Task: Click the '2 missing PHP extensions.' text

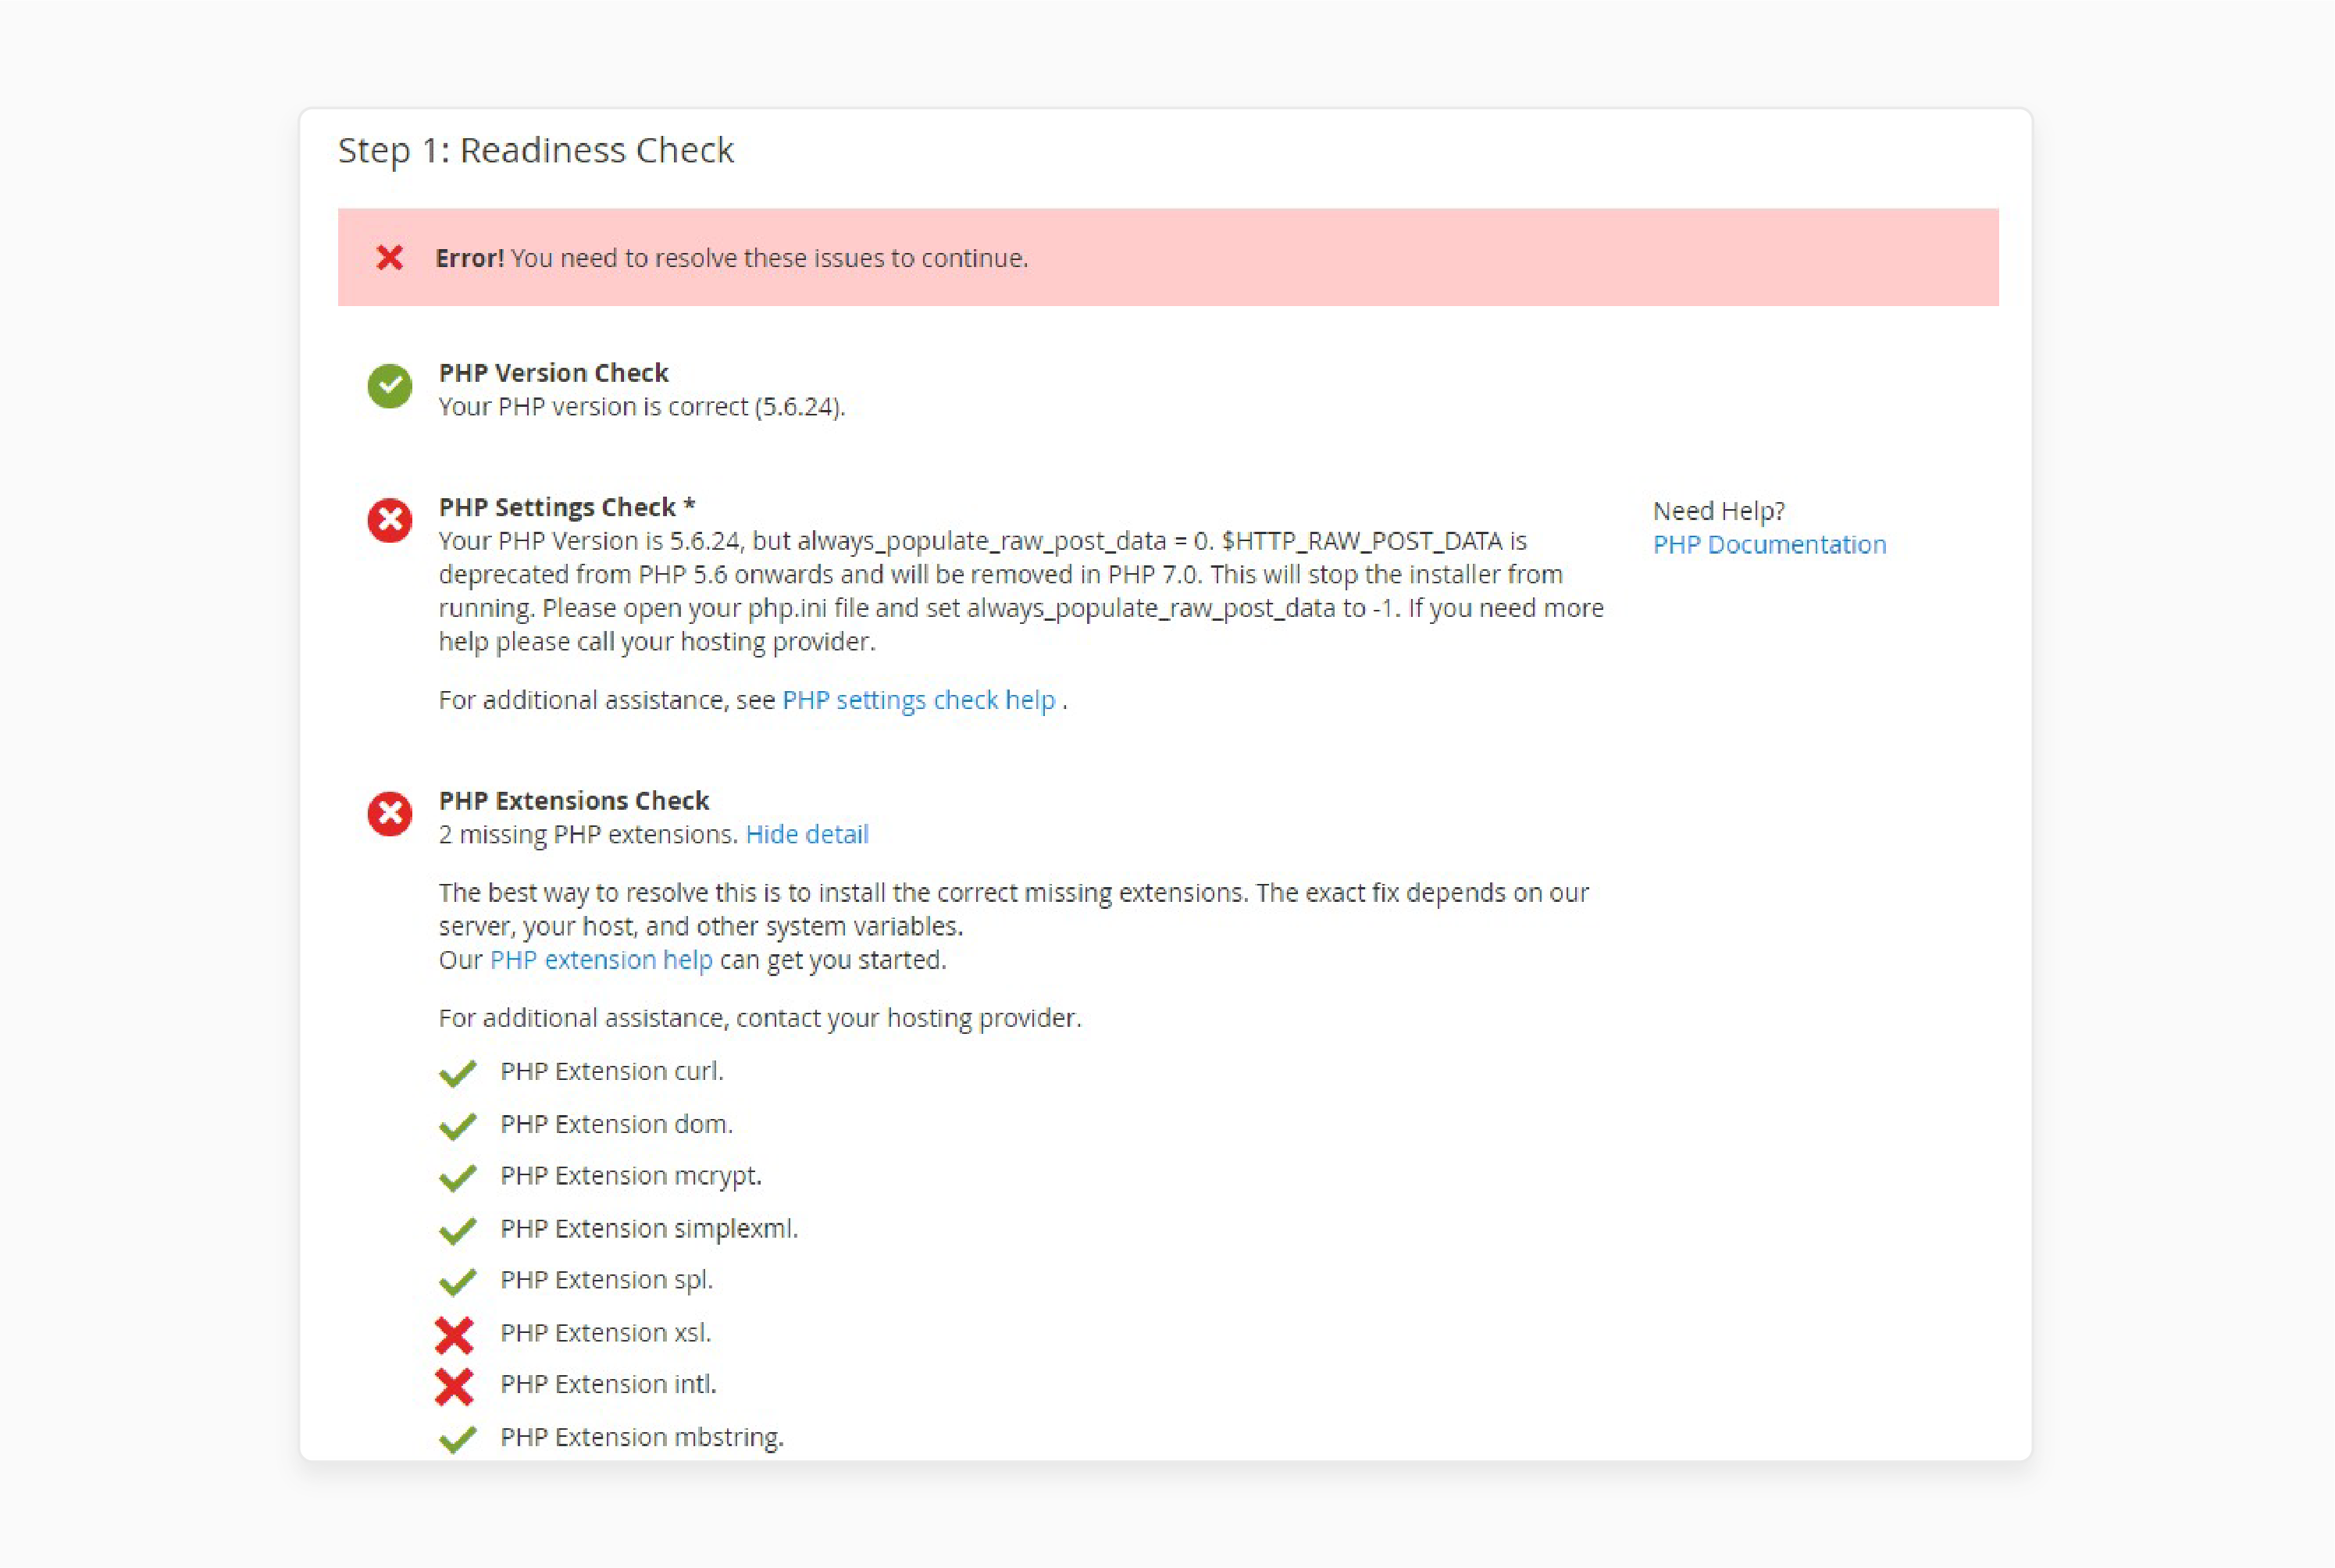Action: pos(588,834)
